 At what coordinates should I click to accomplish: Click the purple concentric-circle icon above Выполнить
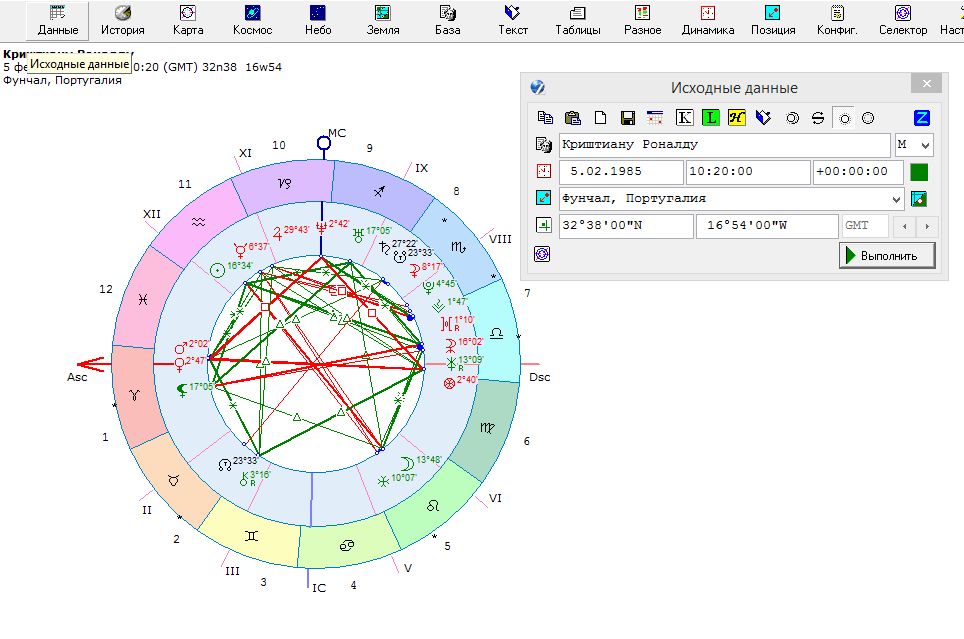click(542, 253)
